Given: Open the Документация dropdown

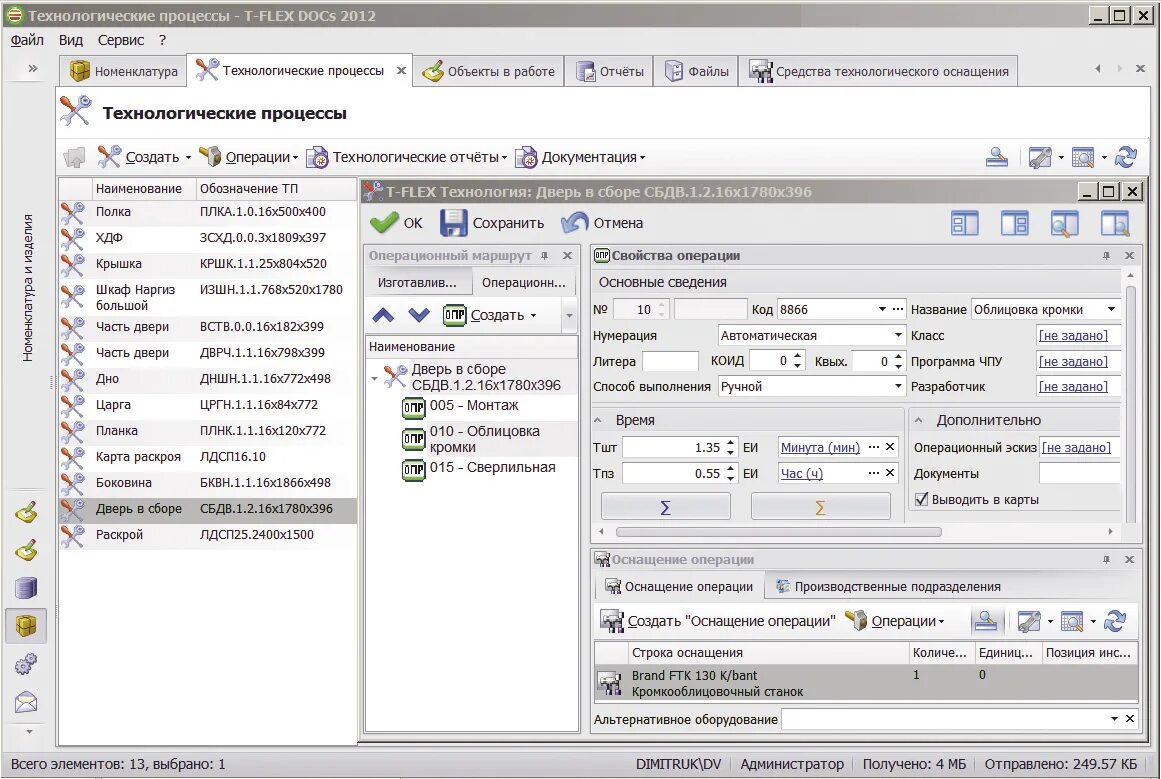Looking at the screenshot, I should pos(642,158).
